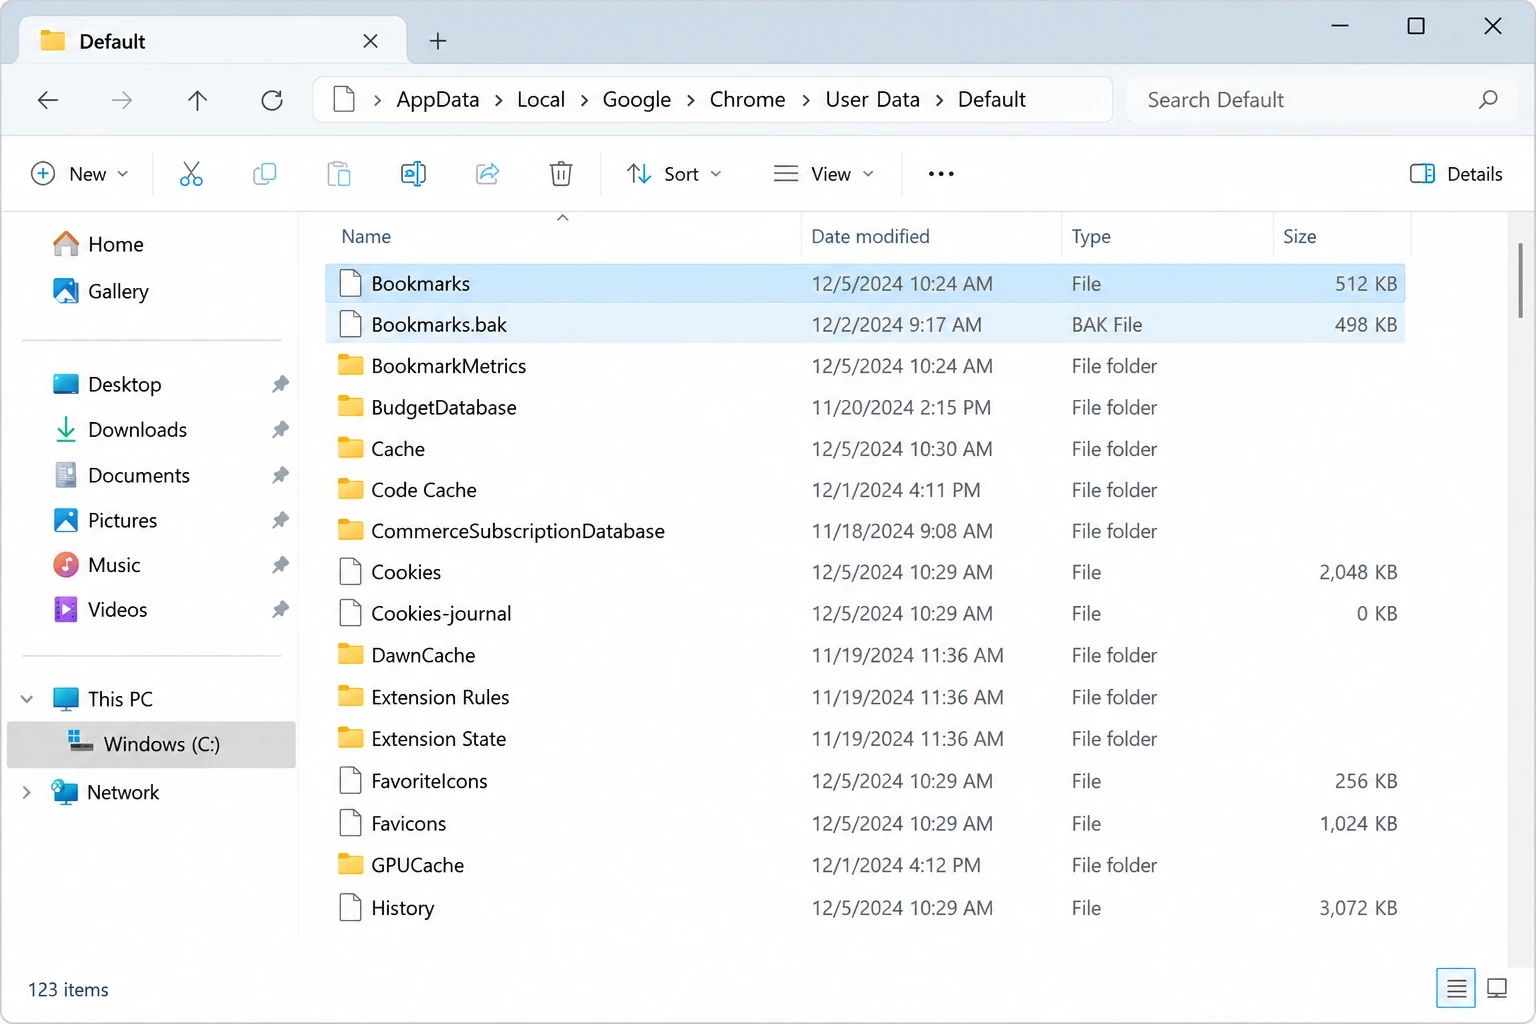Add a new tab with plus
The image size is (1536, 1024).
[438, 41]
